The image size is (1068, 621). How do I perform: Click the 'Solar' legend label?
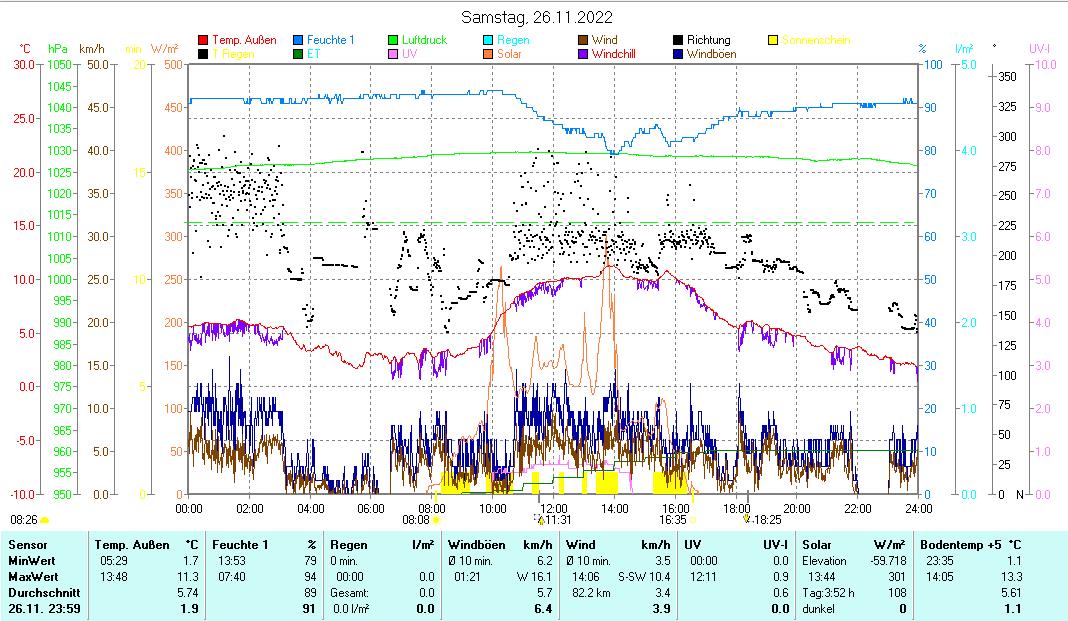tap(509, 54)
